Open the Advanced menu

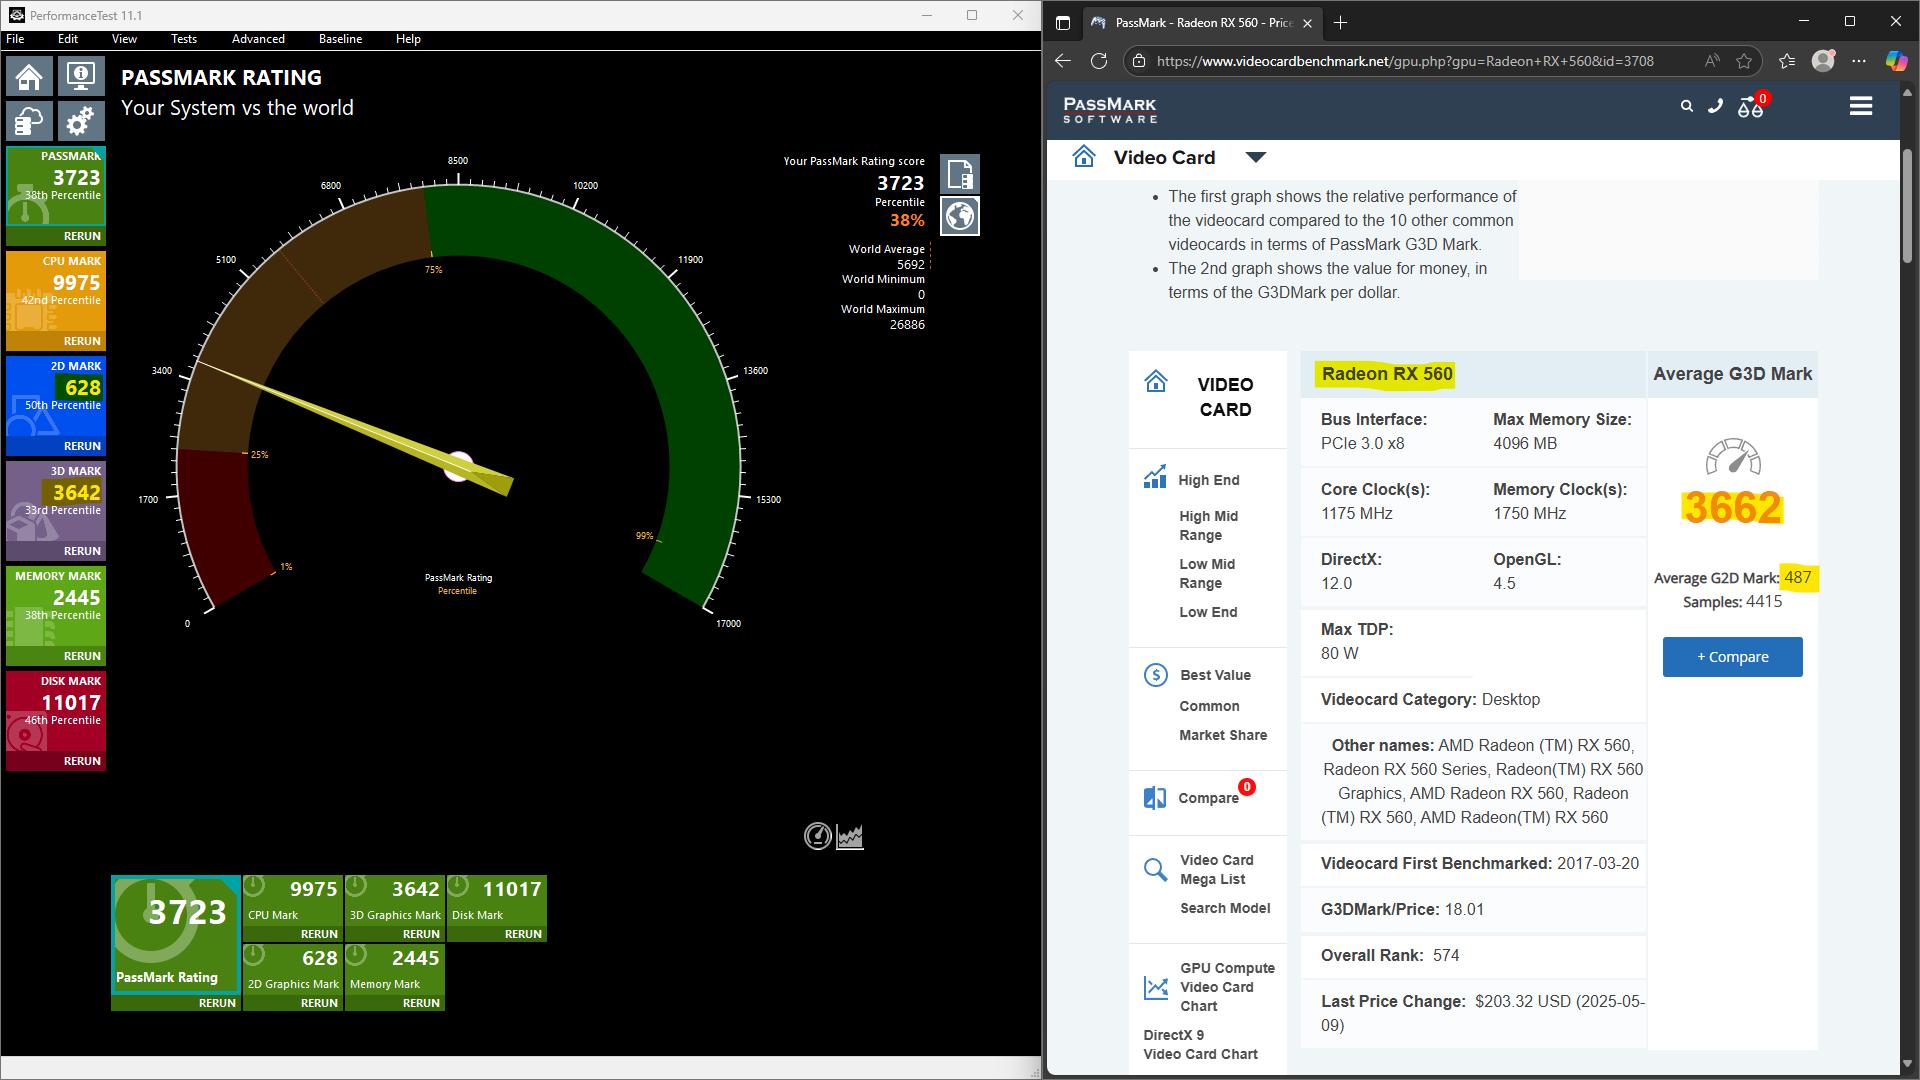coord(258,39)
